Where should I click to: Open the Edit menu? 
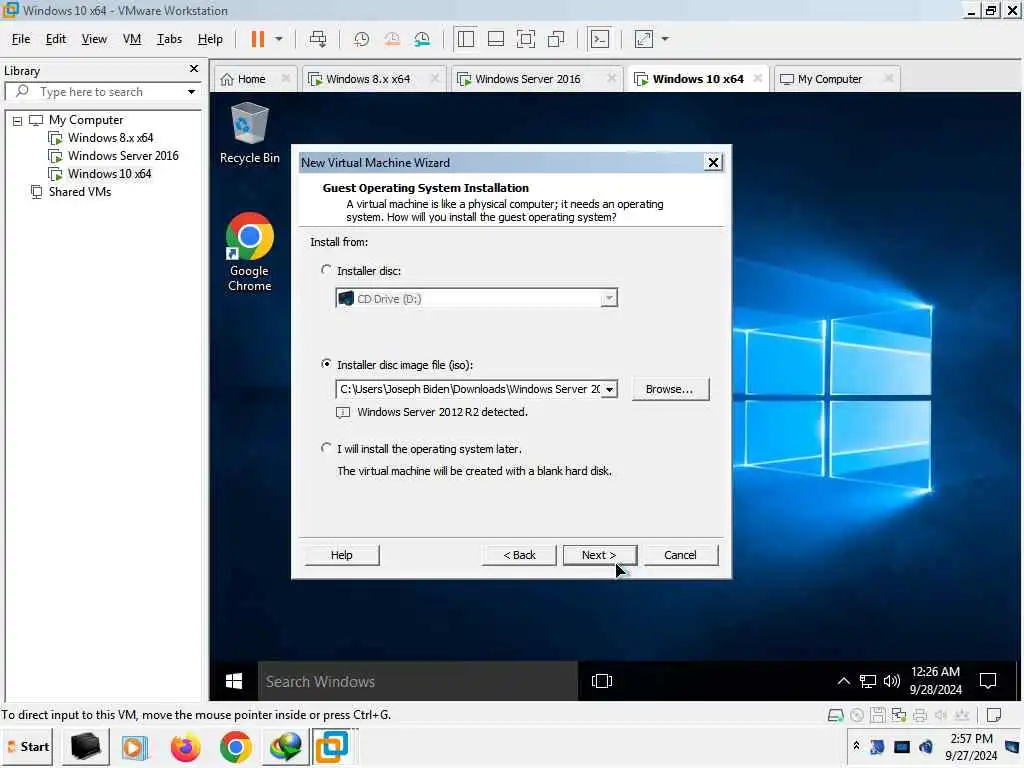click(56, 39)
